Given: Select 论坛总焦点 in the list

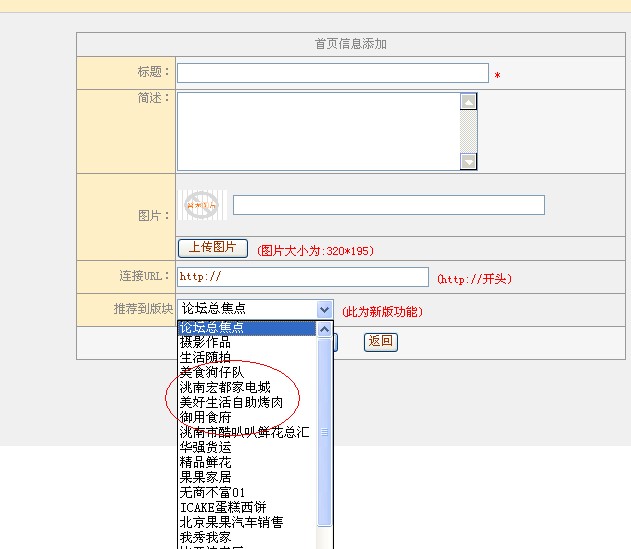Looking at the screenshot, I should 247,328.
